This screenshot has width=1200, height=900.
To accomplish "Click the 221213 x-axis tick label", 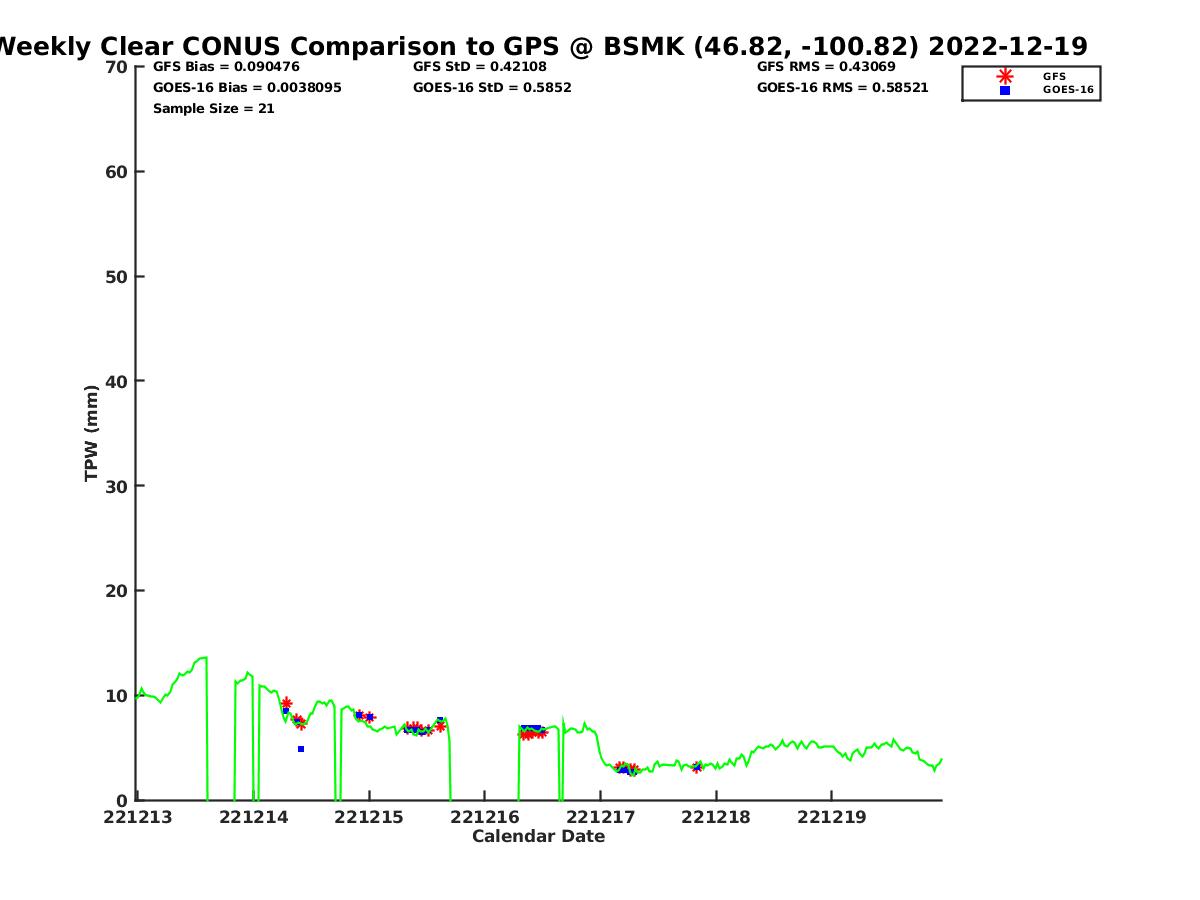I will point(138,817).
